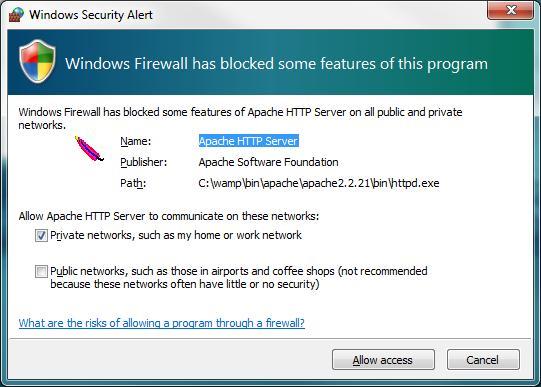Enable Private networks checkbox
This screenshot has height=387, width=541.
coord(41,236)
